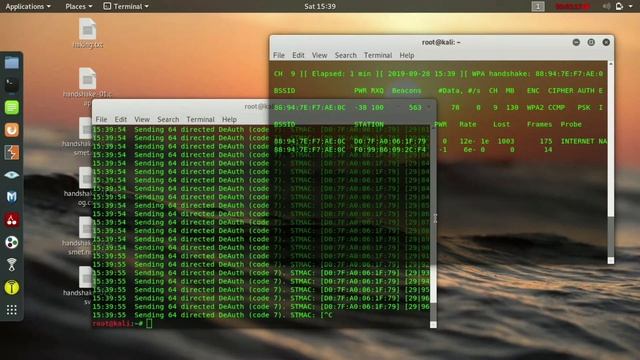Image resolution: width=640 pixels, height=360 pixels.
Task: Open the Applications menu
Action: click(28, 6)
